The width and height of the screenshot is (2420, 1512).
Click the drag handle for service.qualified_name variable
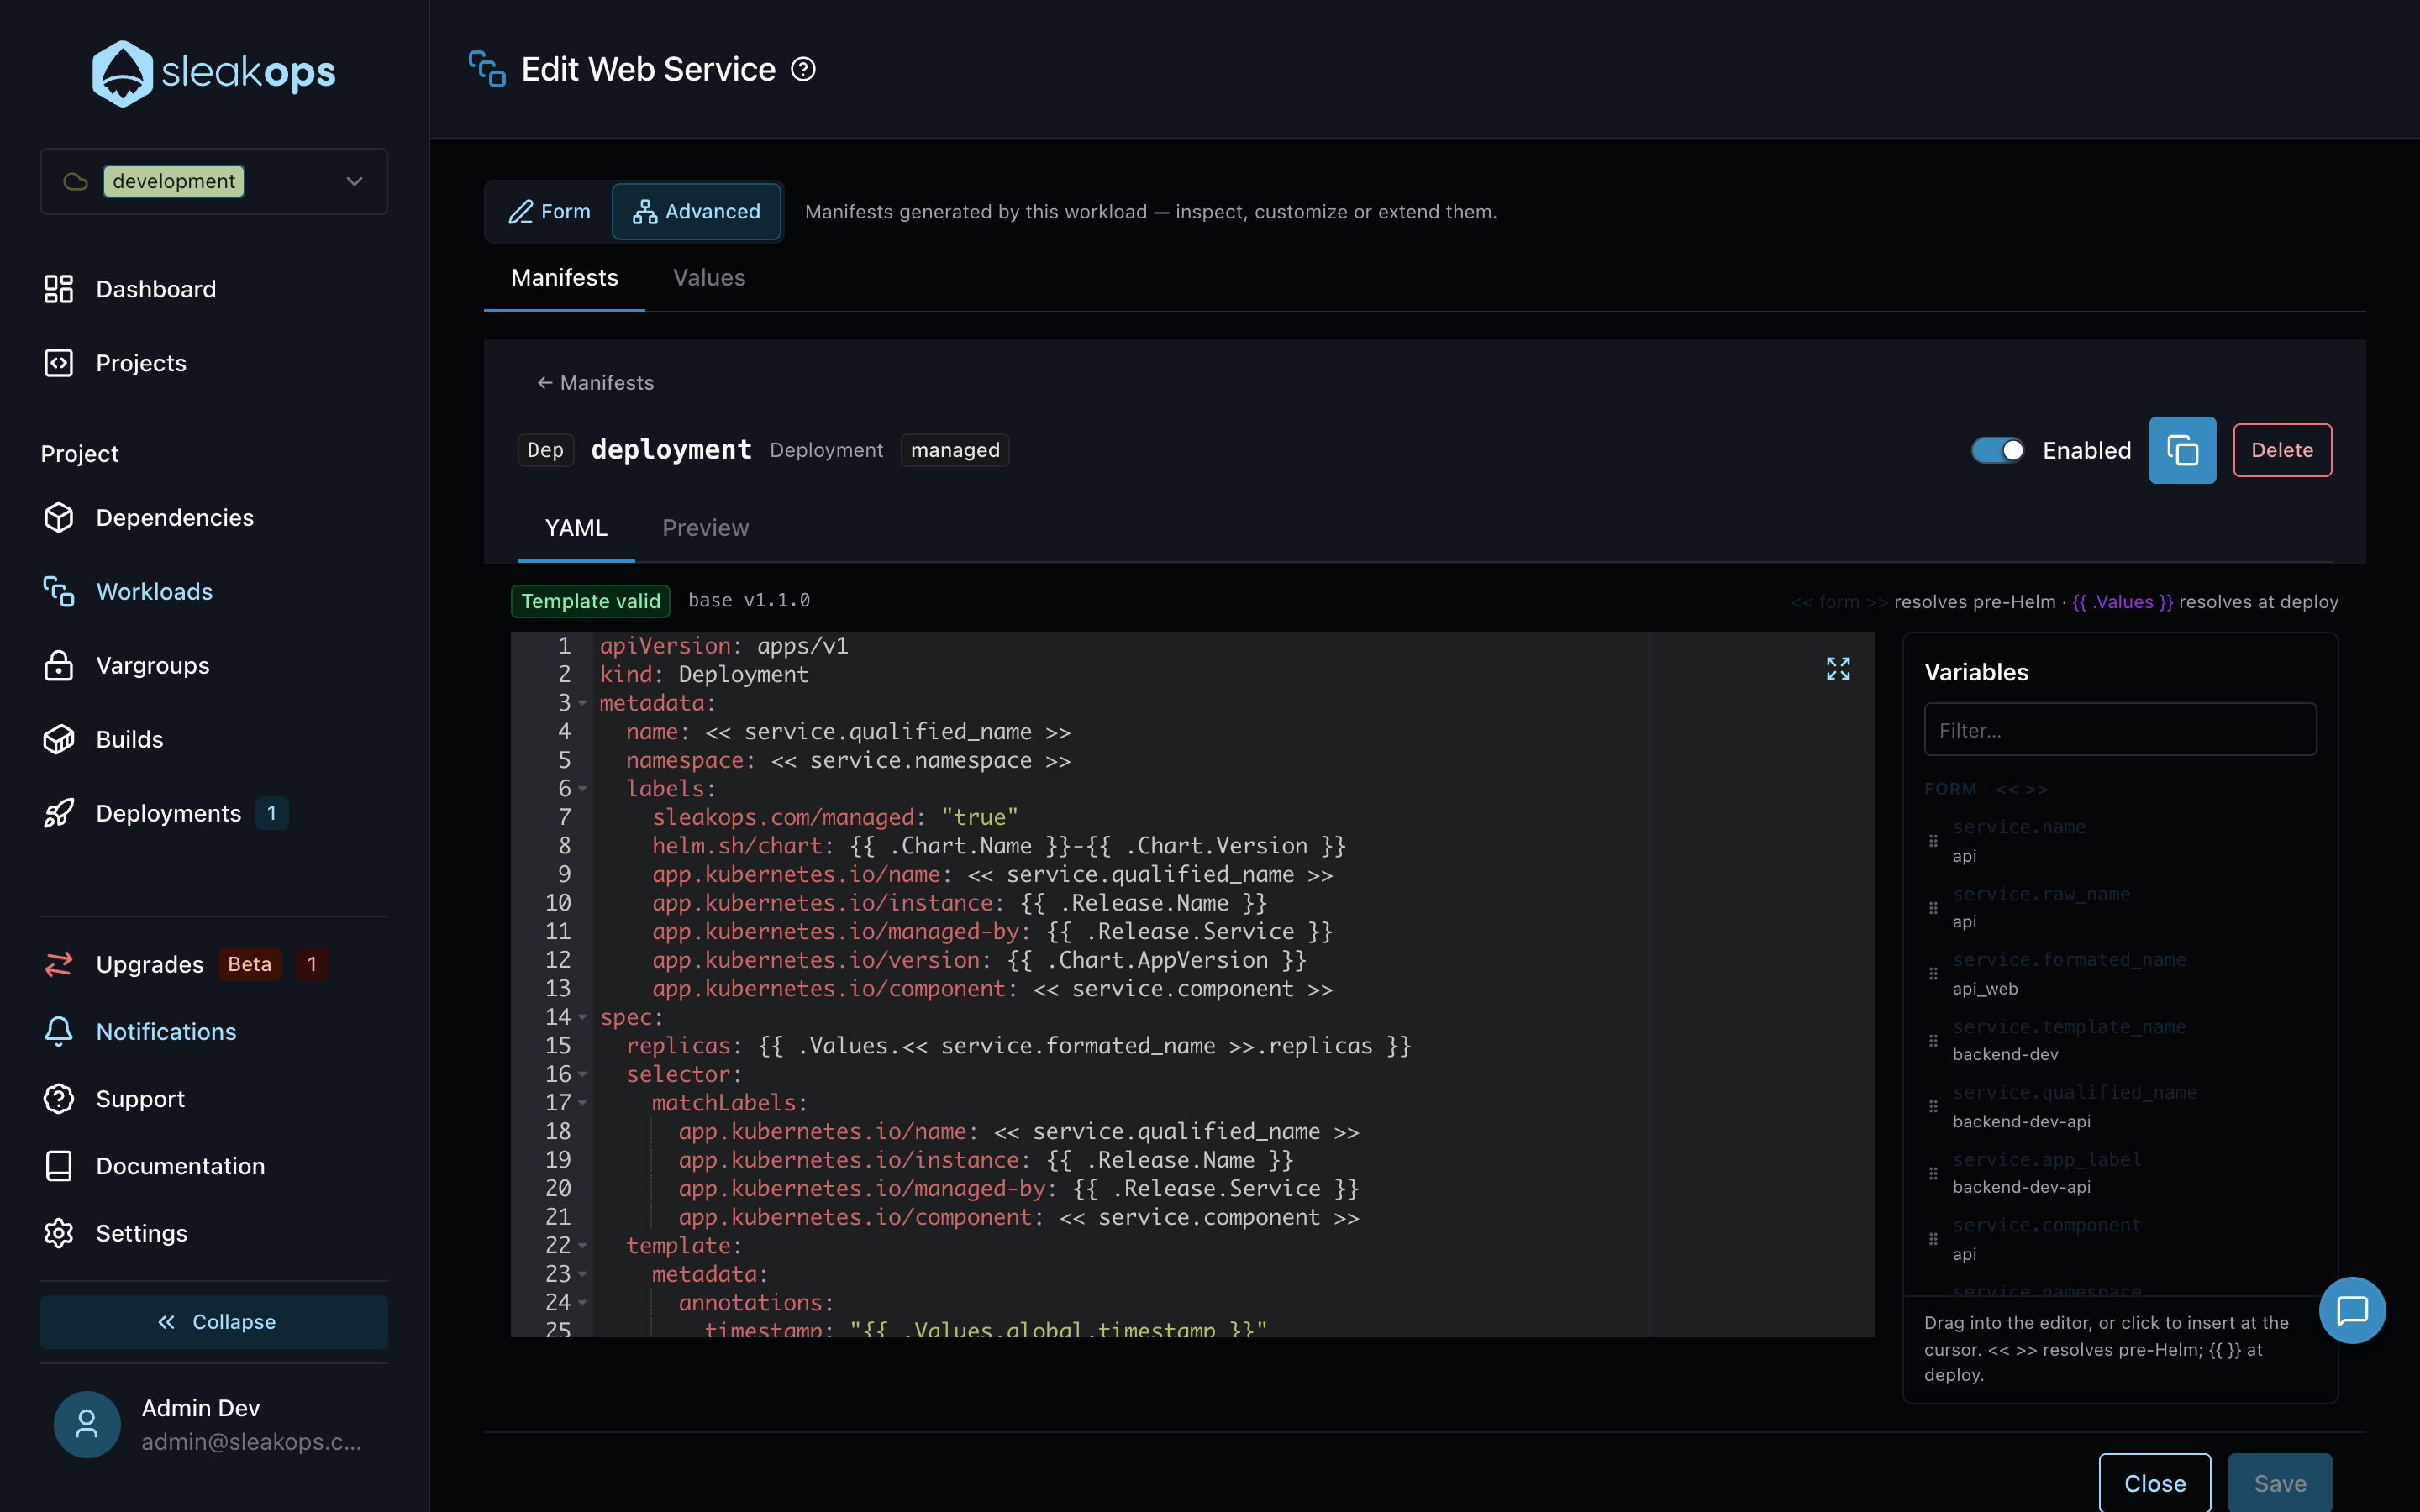[x=1933, y=1106]
